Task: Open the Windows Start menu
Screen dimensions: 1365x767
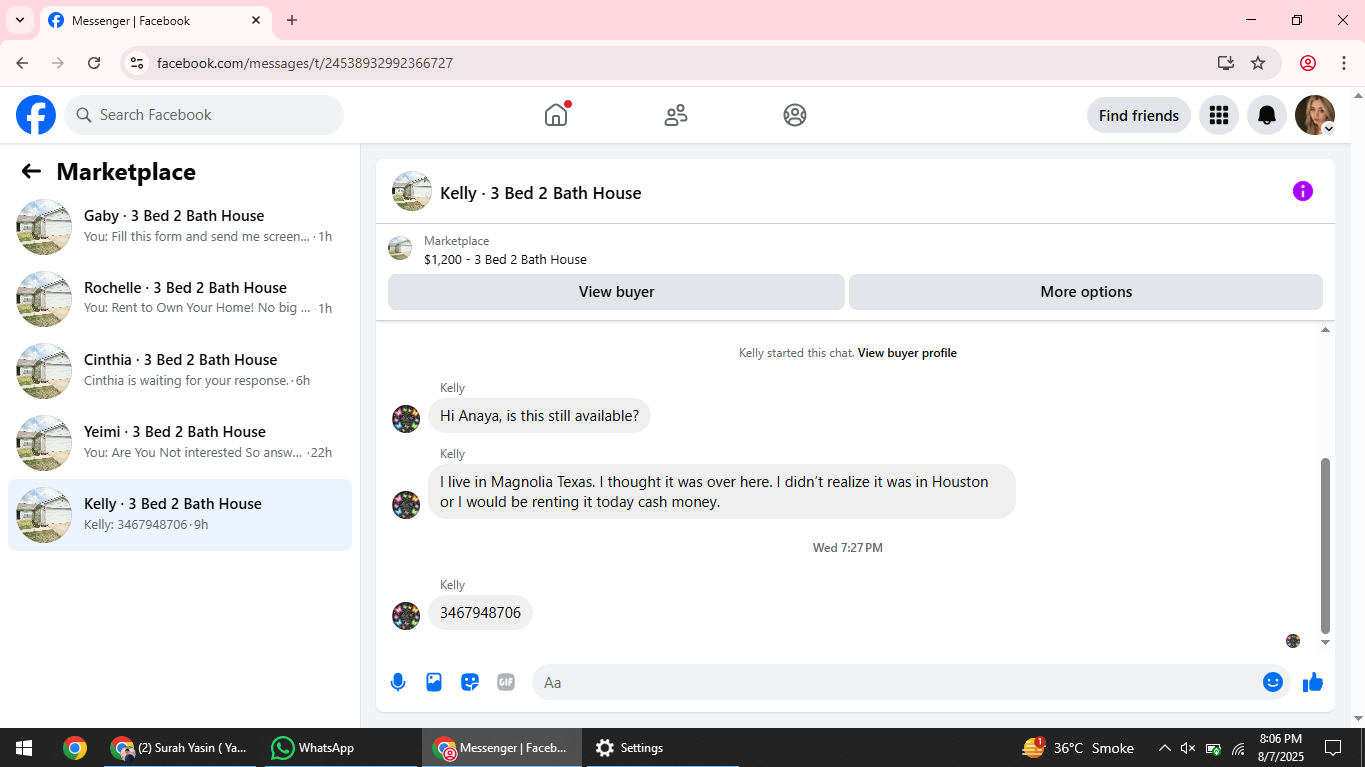Action: pos(23,748)
